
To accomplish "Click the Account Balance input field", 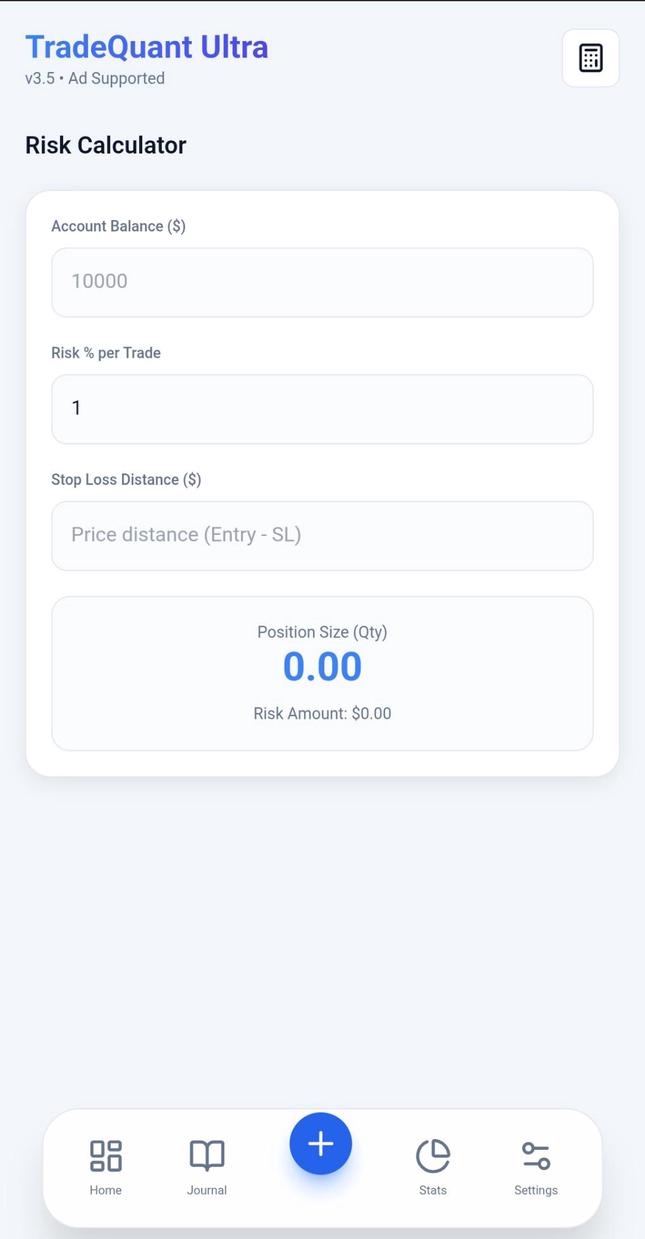I will click(322, 281).
